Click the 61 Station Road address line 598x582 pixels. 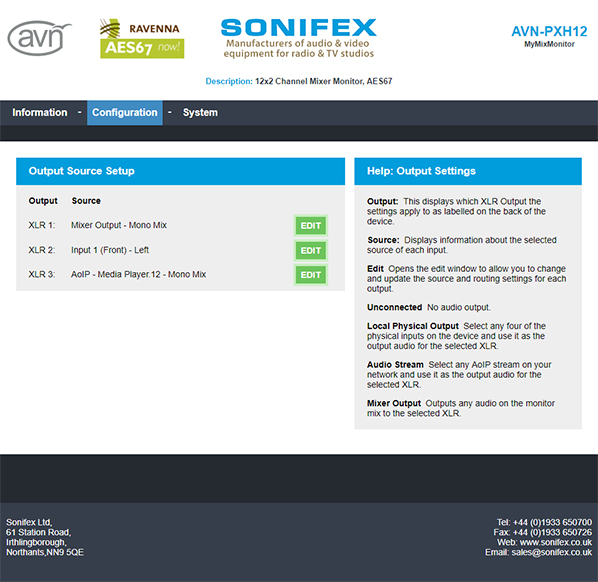tap(39, 532)
